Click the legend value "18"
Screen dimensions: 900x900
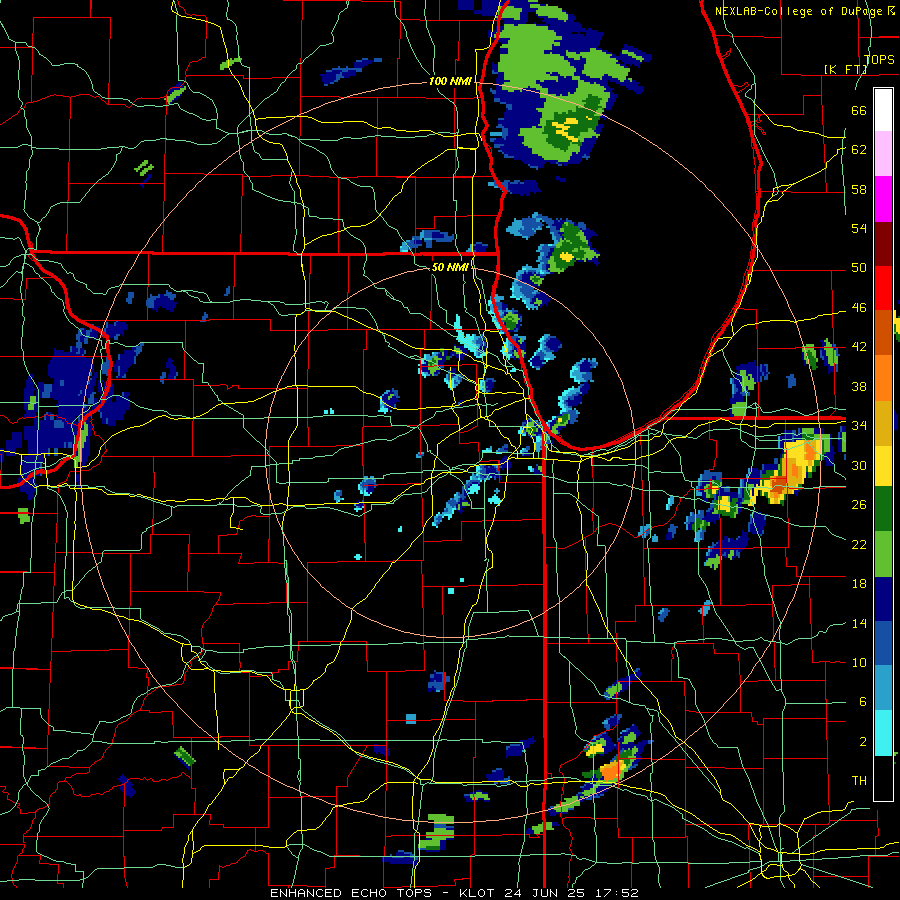click(859, 584)
